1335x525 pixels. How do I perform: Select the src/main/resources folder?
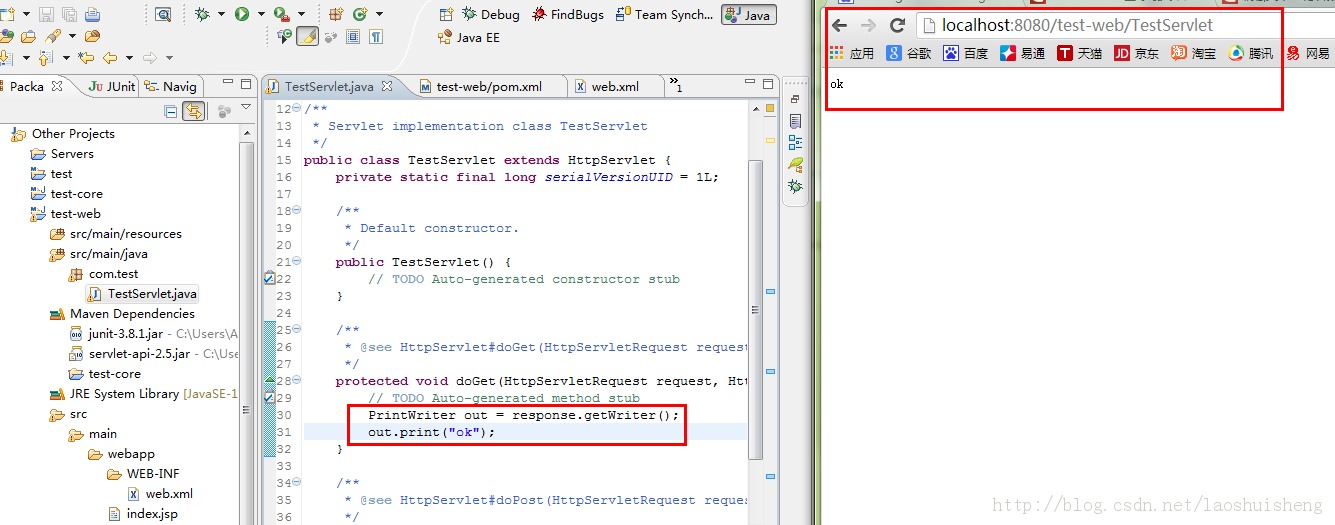(116, 233)
